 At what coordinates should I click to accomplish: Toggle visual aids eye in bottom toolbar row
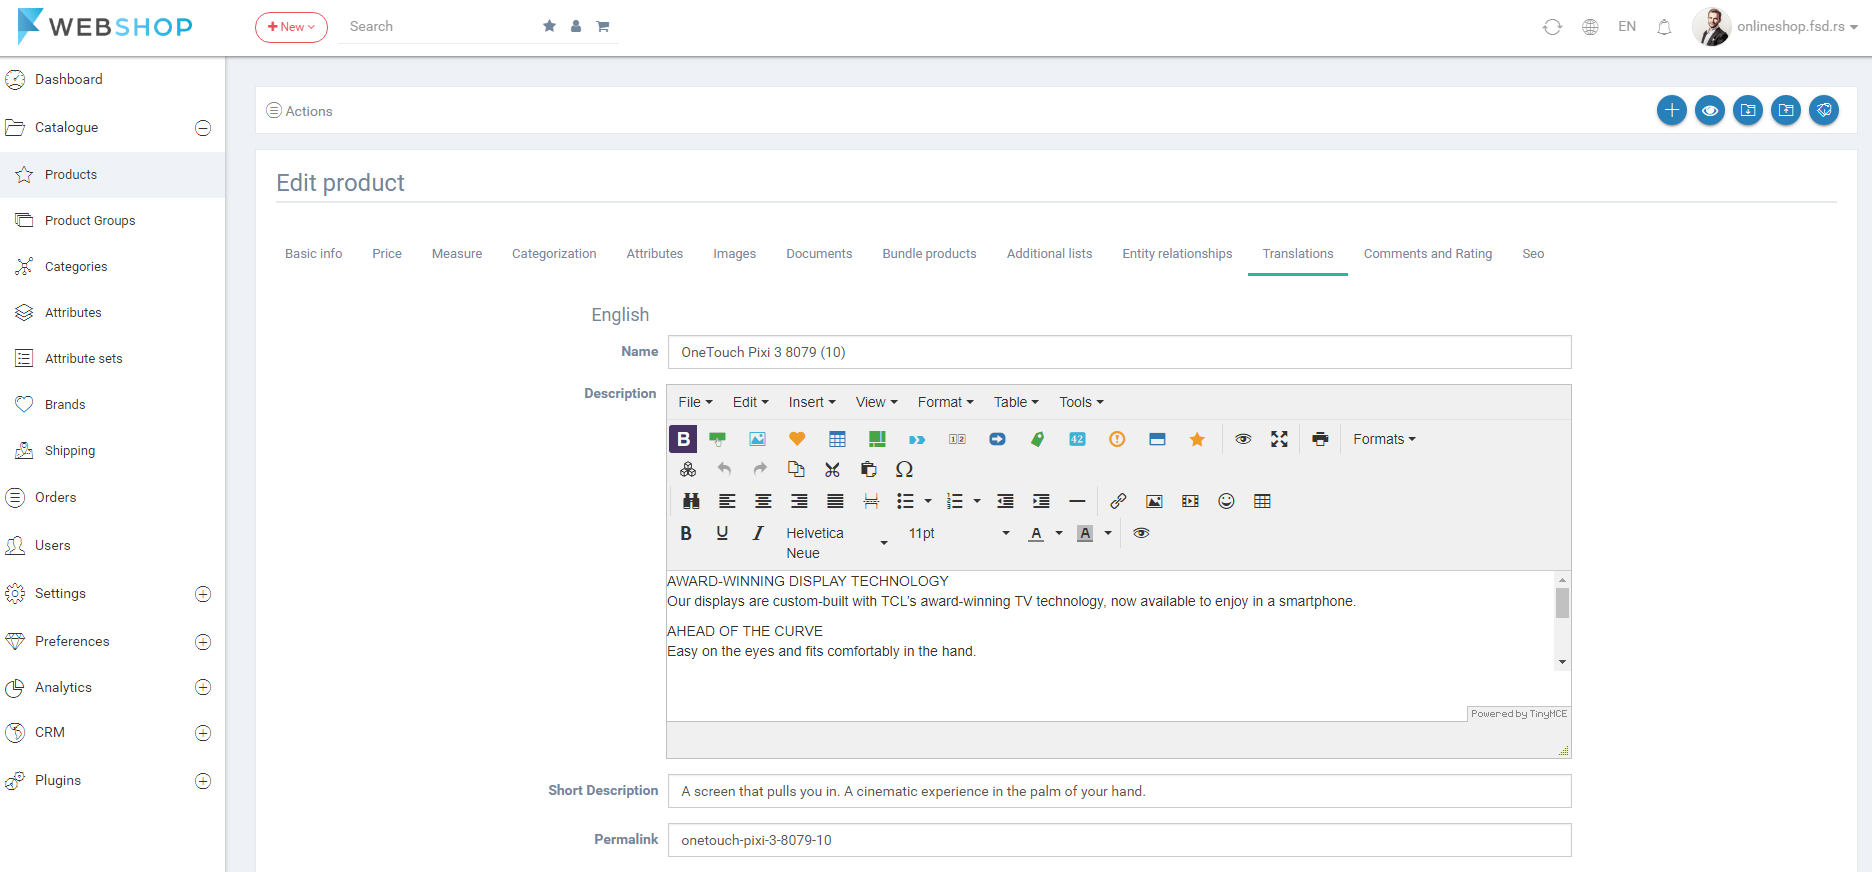pos(1141,533)
